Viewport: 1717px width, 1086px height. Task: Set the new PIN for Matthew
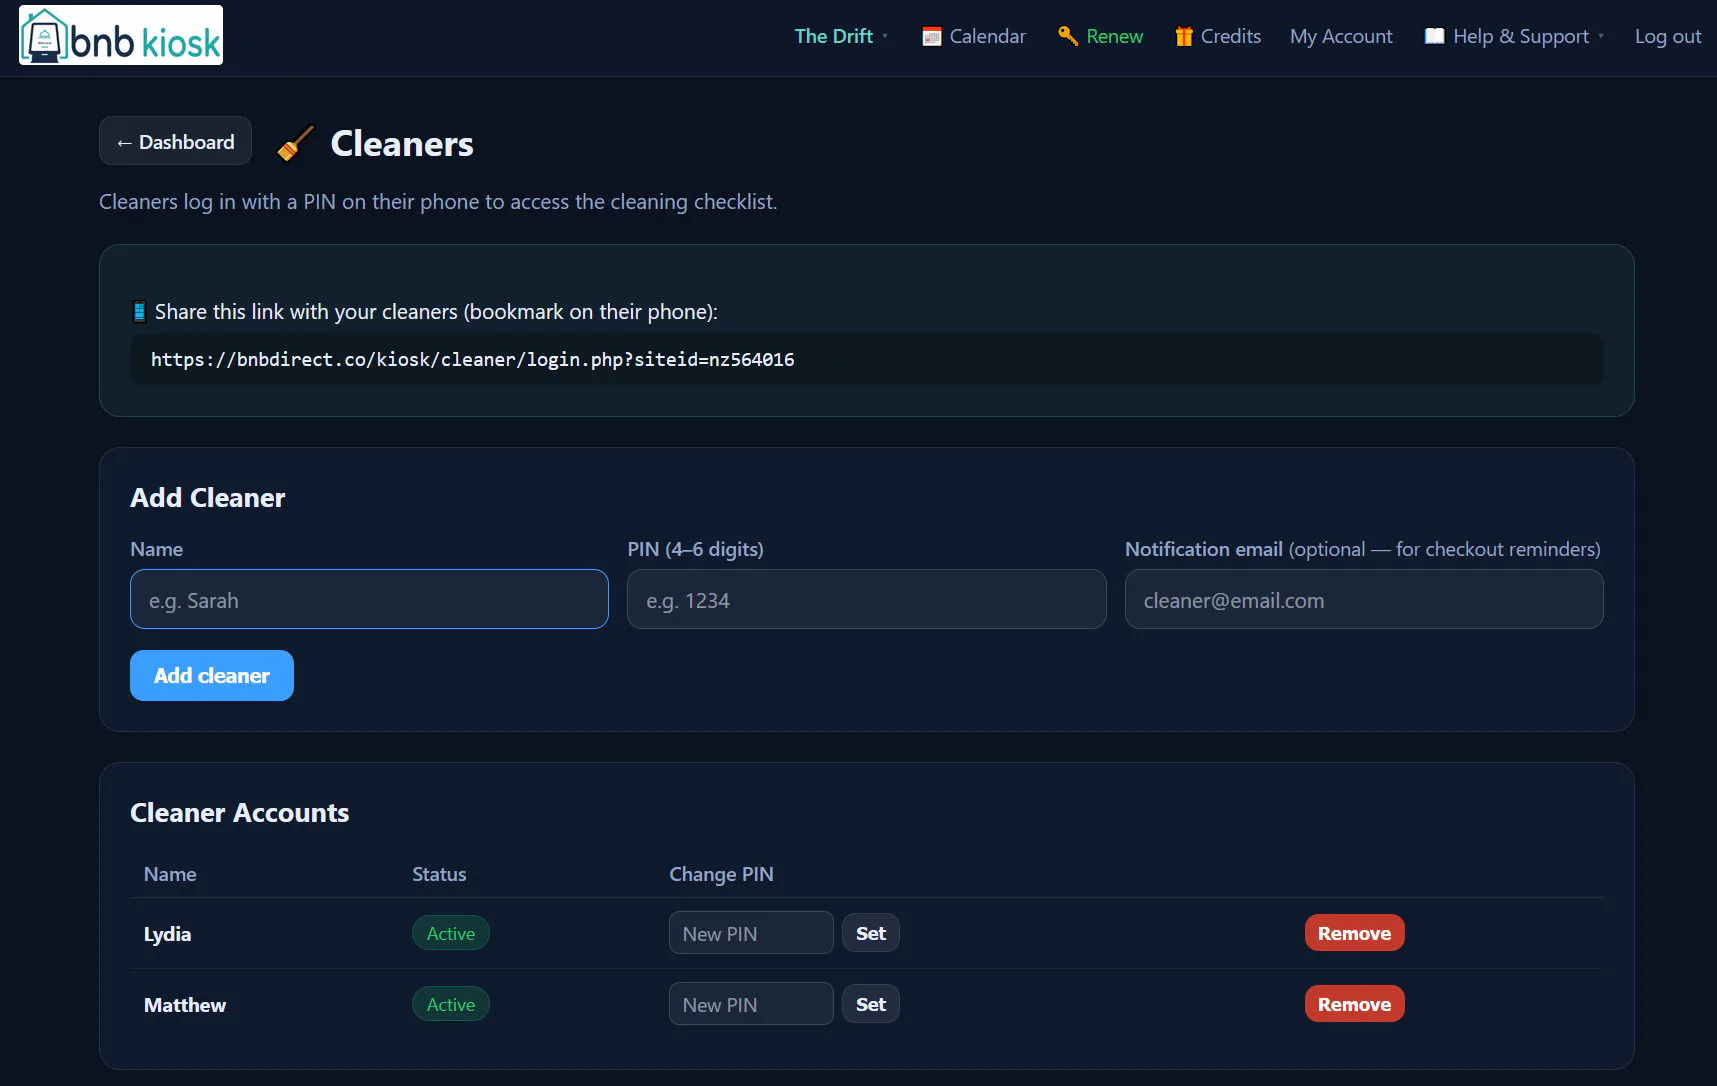click(x=871, y=1004)
